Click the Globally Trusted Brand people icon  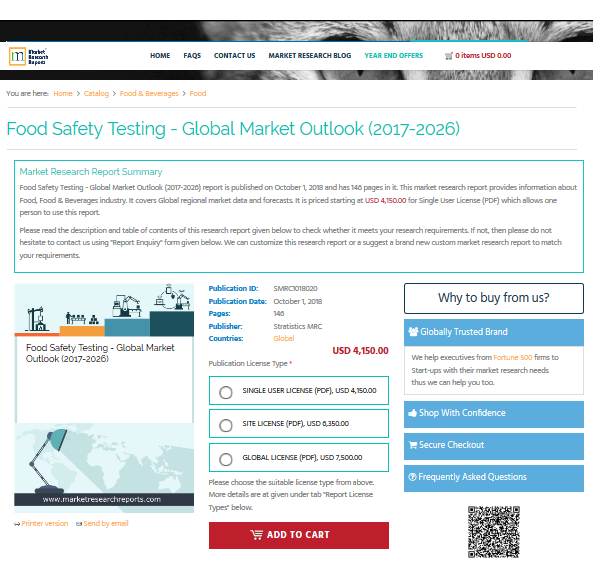point(413,332)
